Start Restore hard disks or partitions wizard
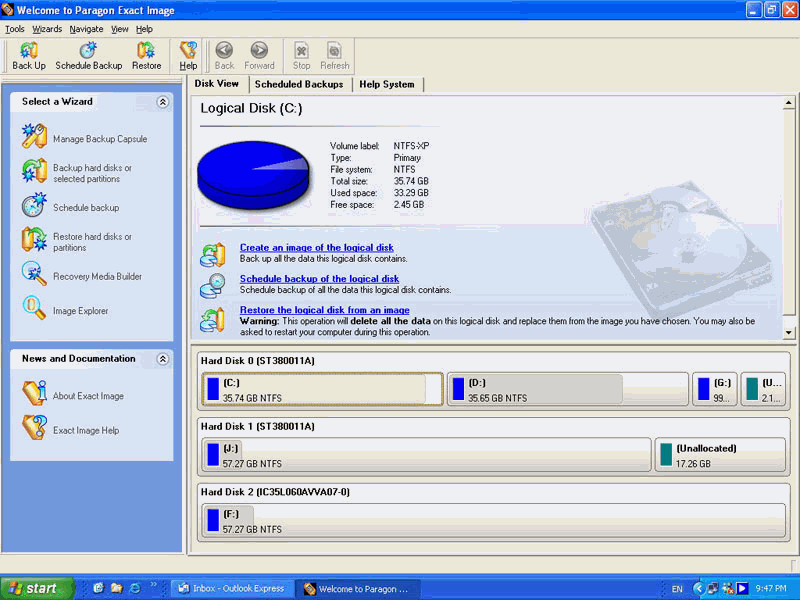 [77, 241]
